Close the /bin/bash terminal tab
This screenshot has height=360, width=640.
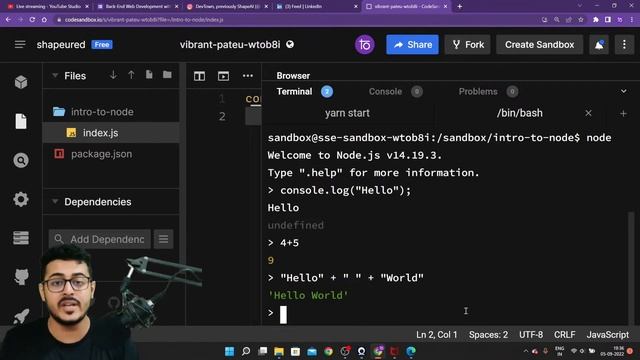coord(588,113)
